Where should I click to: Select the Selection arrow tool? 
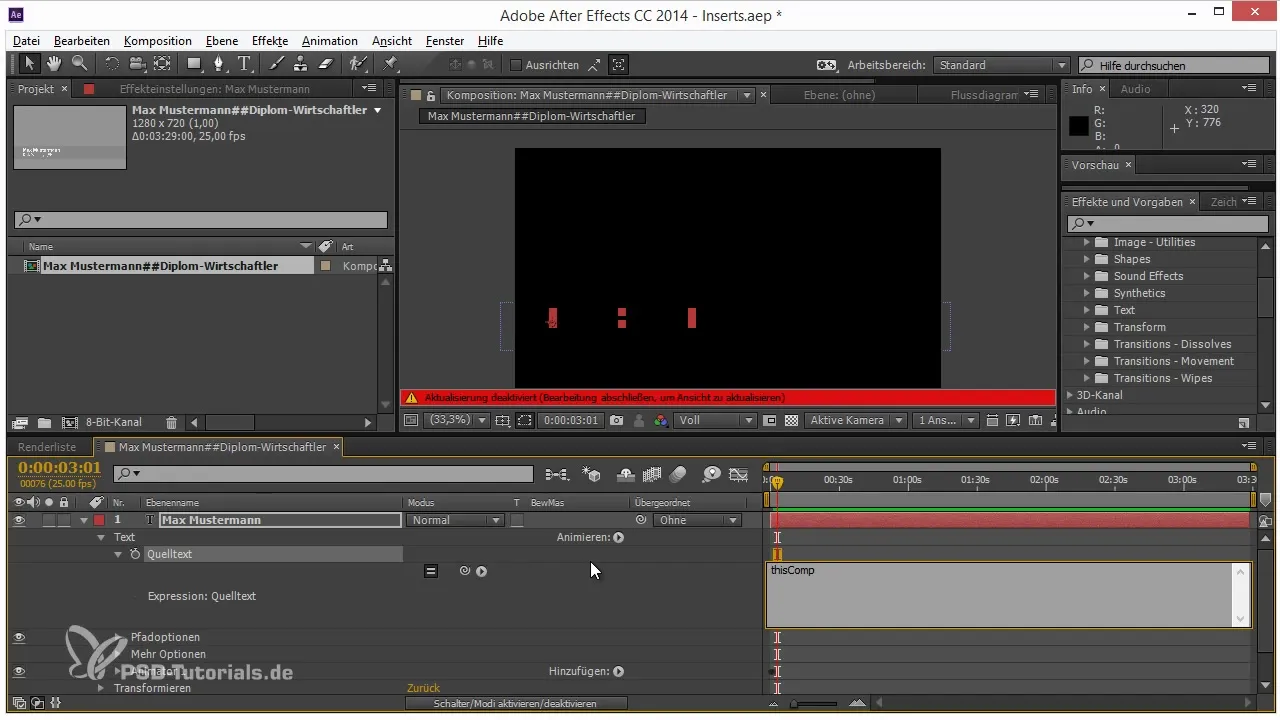30,64
